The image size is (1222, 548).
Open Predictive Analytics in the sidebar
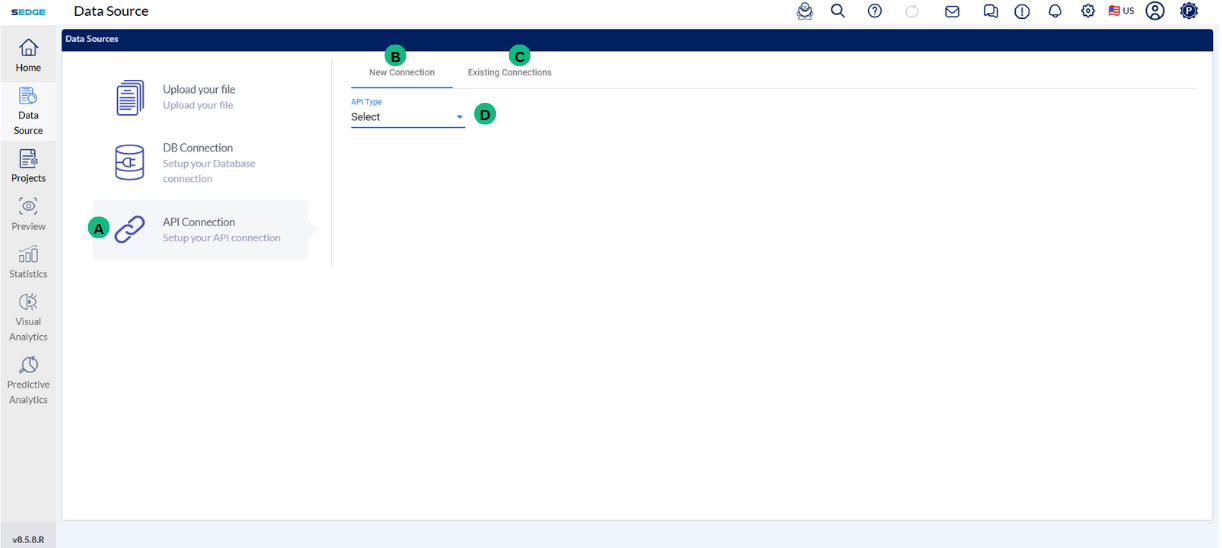tap(28, 379)
